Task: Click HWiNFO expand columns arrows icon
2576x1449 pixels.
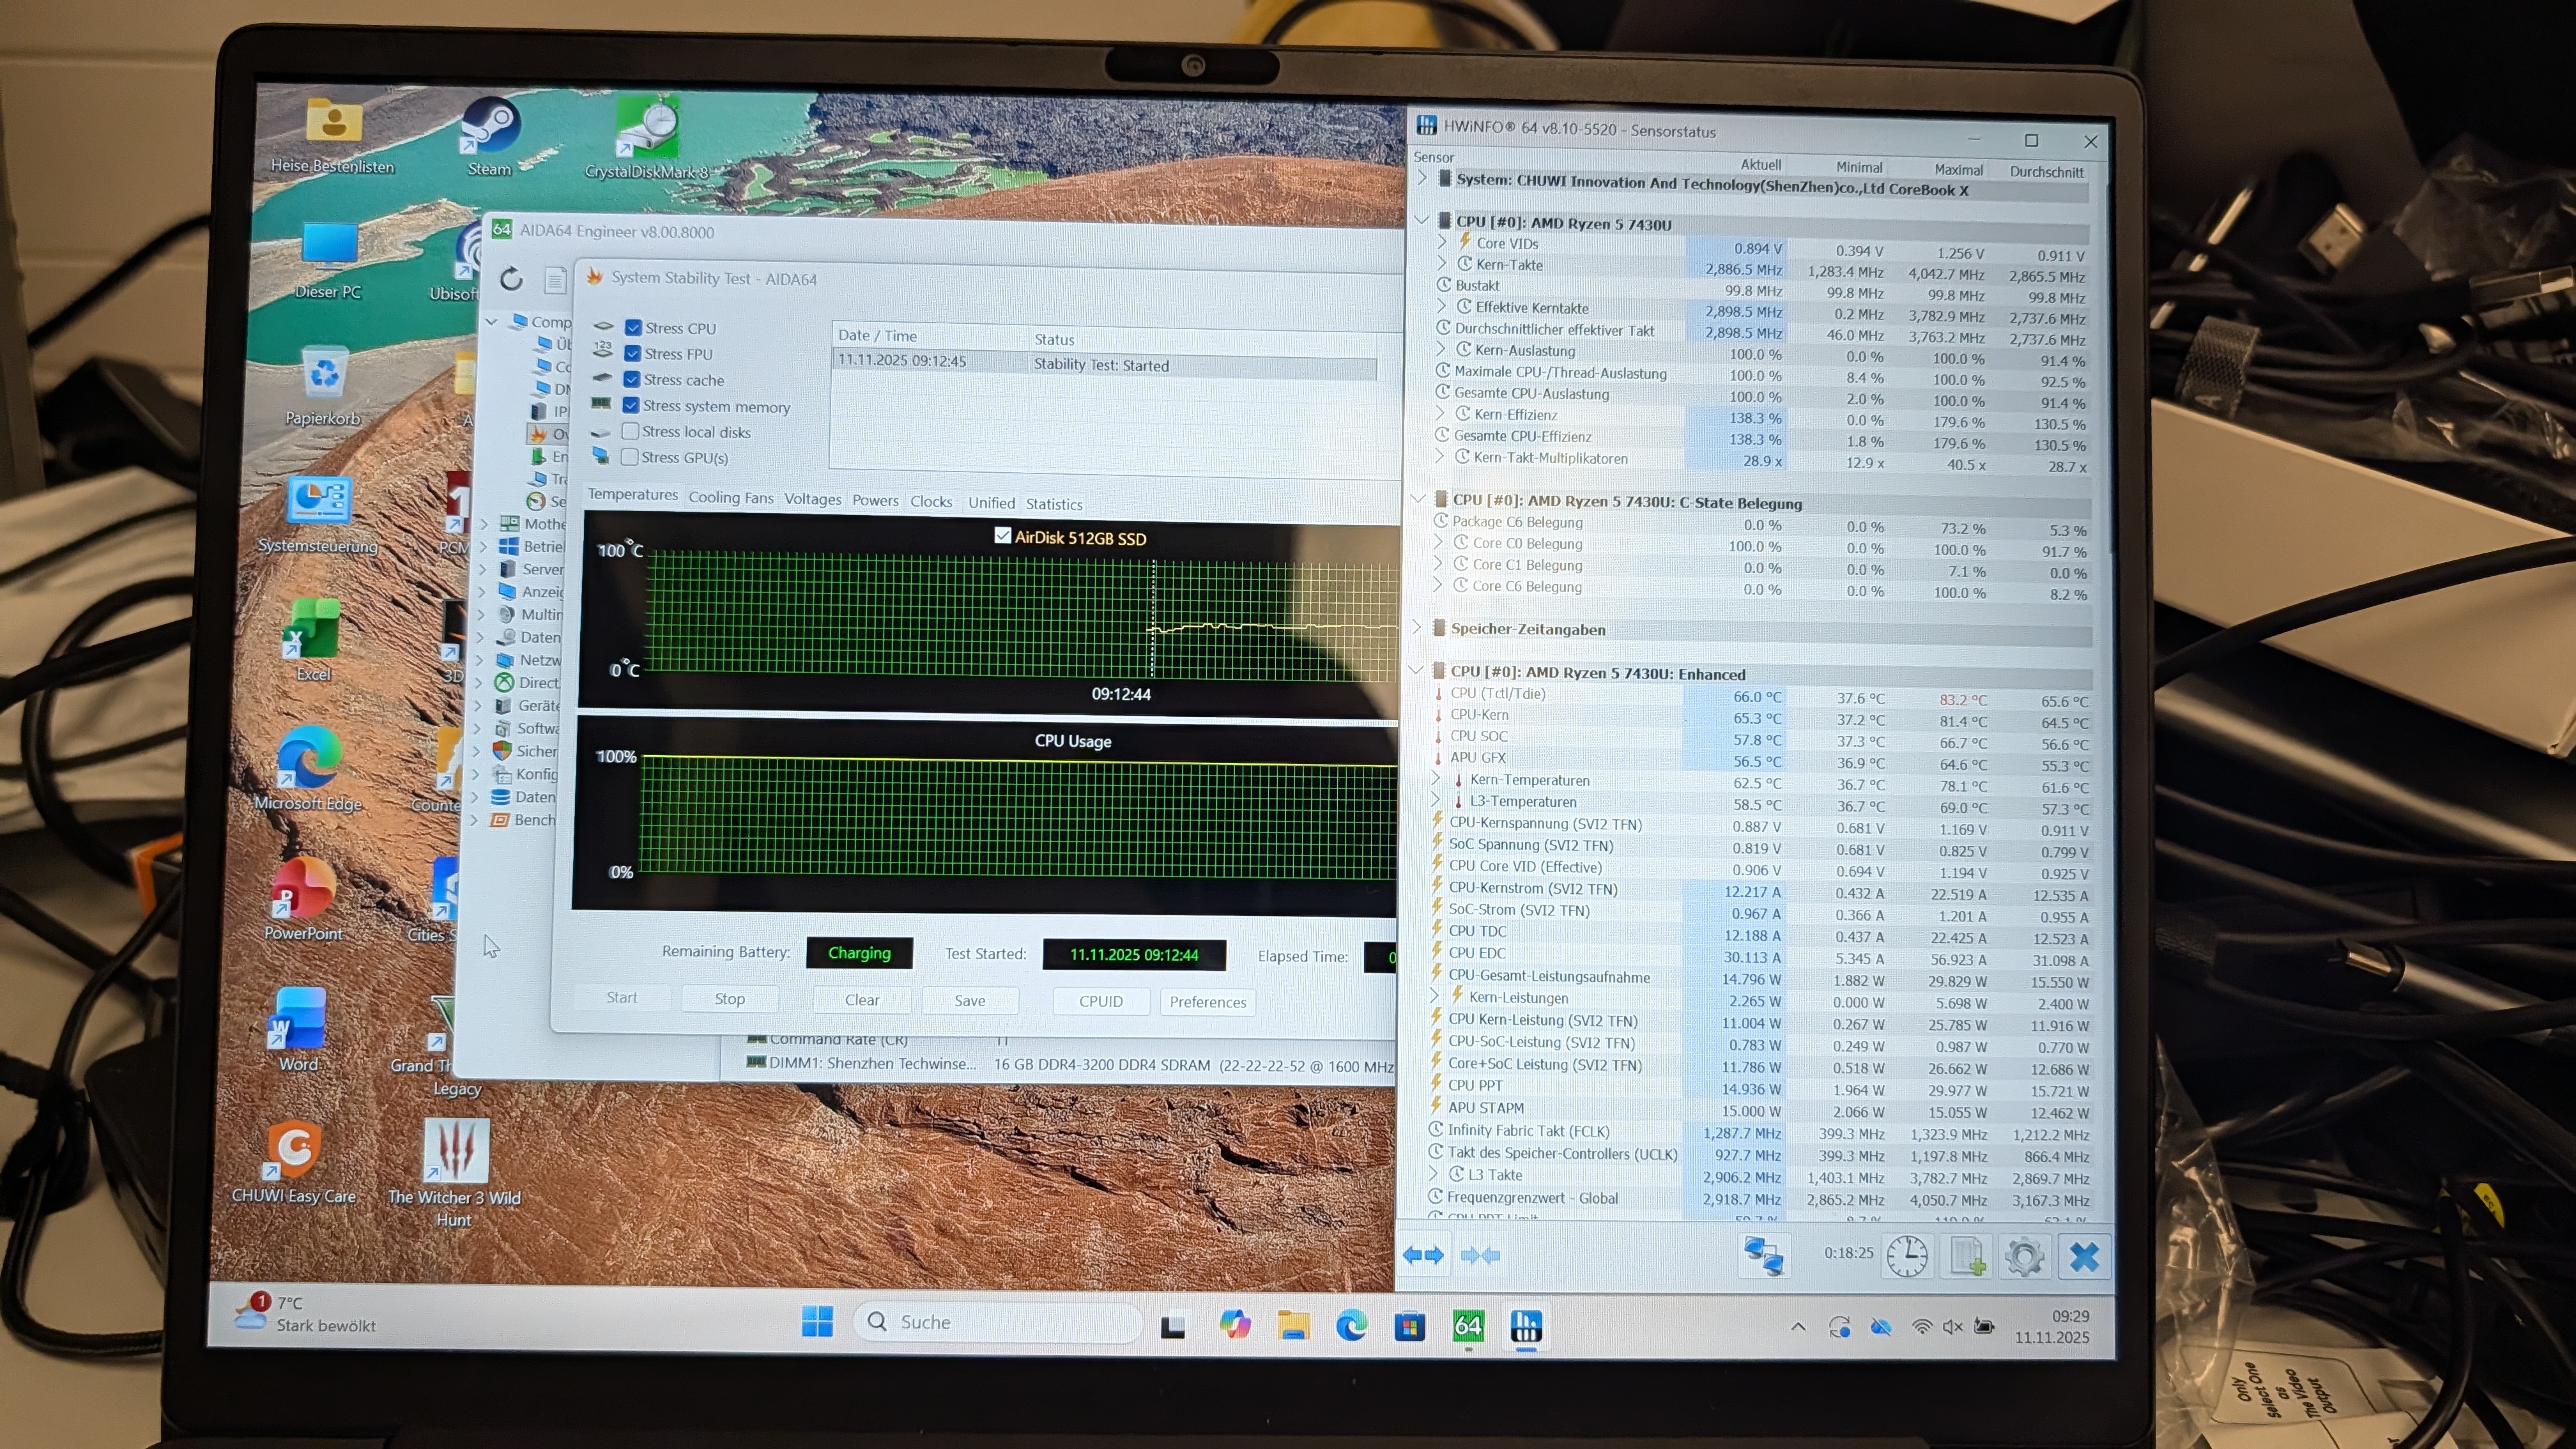Action: 1423,1255
